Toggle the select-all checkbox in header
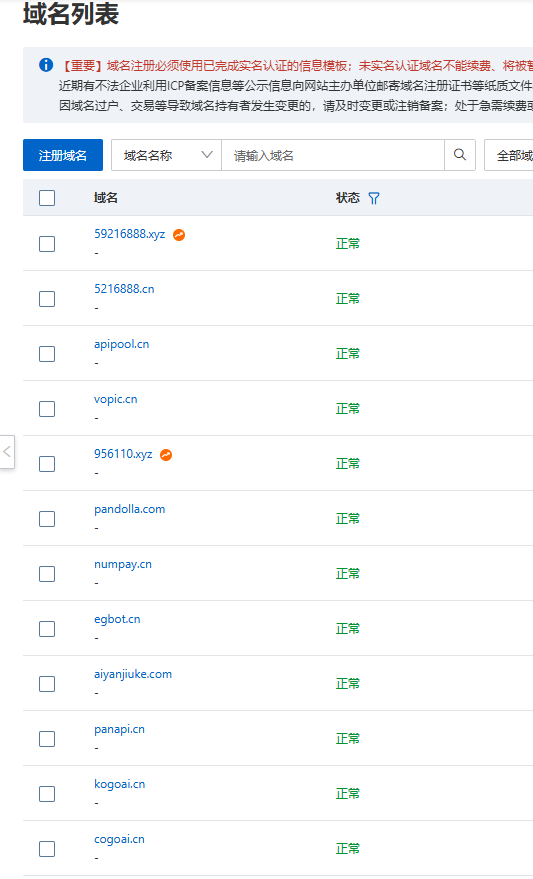The image size is (533, 879). point(47,198)
